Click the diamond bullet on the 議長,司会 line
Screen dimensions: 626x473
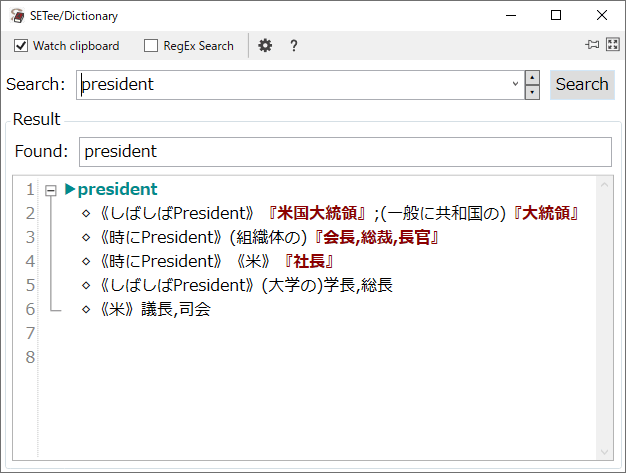(86, 310)
